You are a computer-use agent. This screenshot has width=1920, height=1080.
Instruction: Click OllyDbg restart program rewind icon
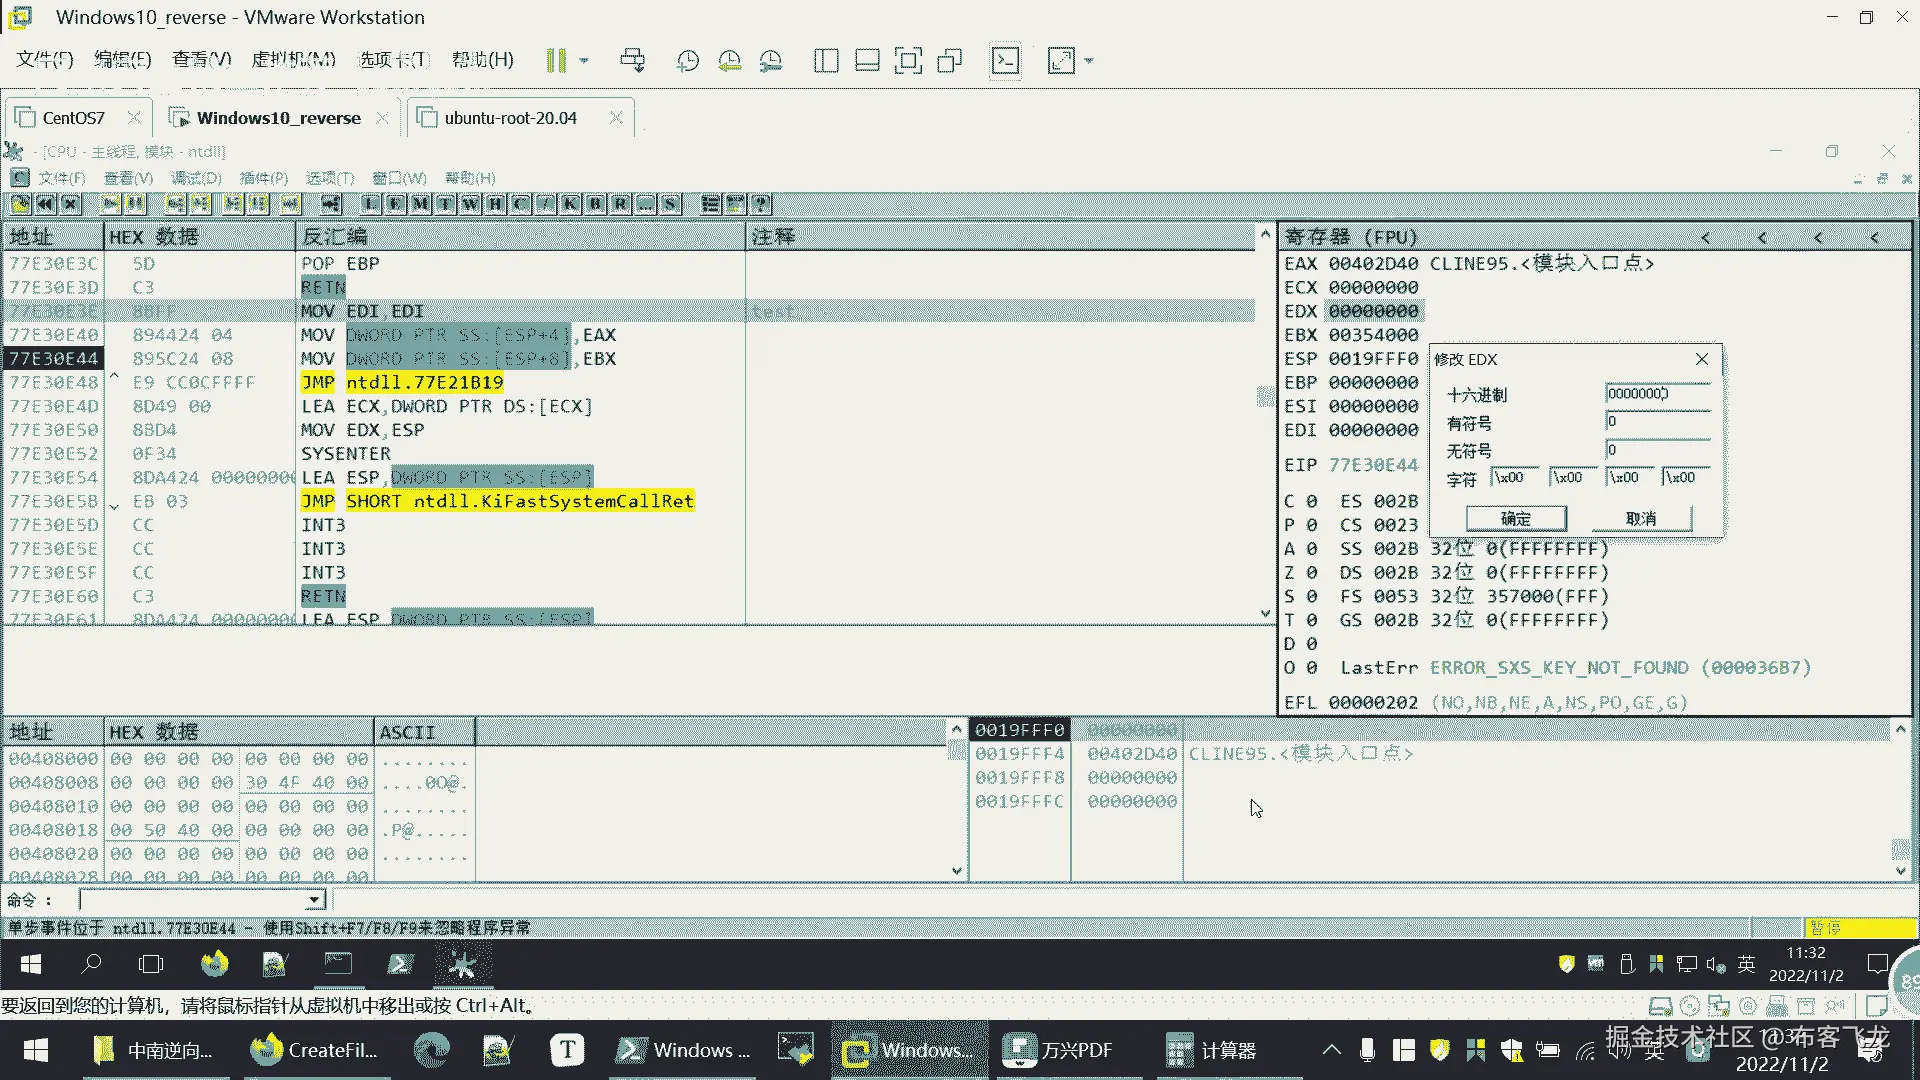click(x=45, y=204)
